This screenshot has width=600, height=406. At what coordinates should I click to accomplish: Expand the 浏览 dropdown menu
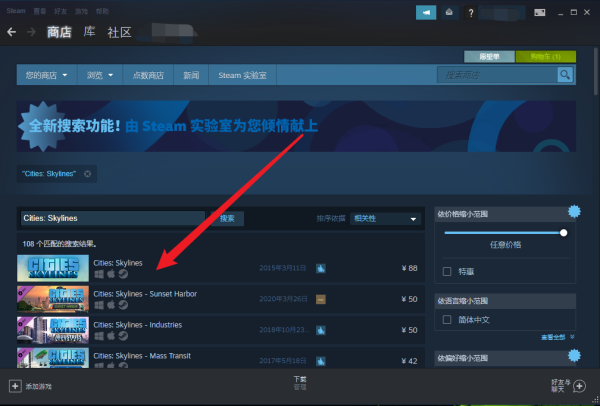click(x=99, y=75)
